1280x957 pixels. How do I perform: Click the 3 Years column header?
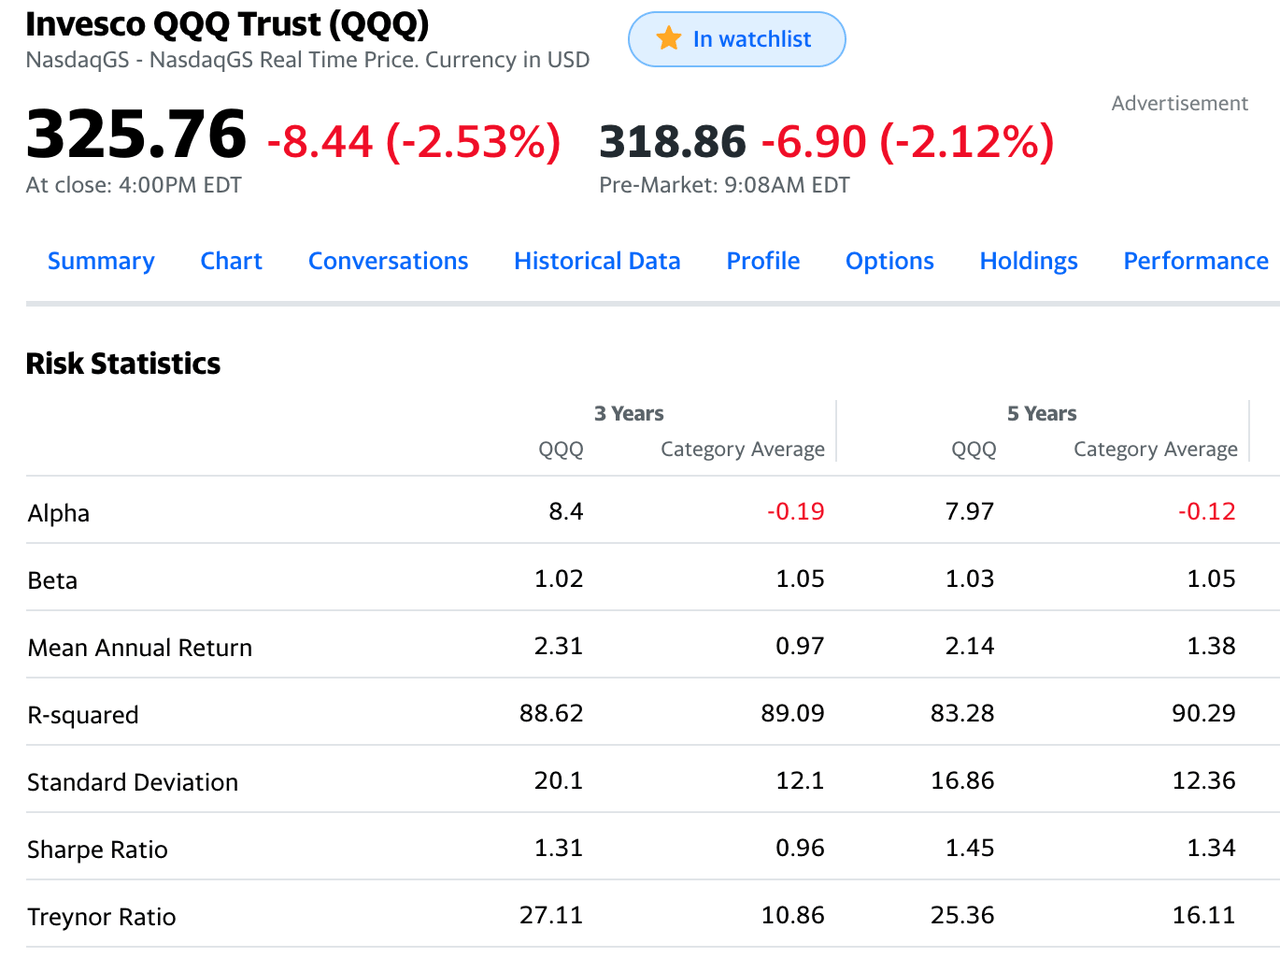point(629,414)
